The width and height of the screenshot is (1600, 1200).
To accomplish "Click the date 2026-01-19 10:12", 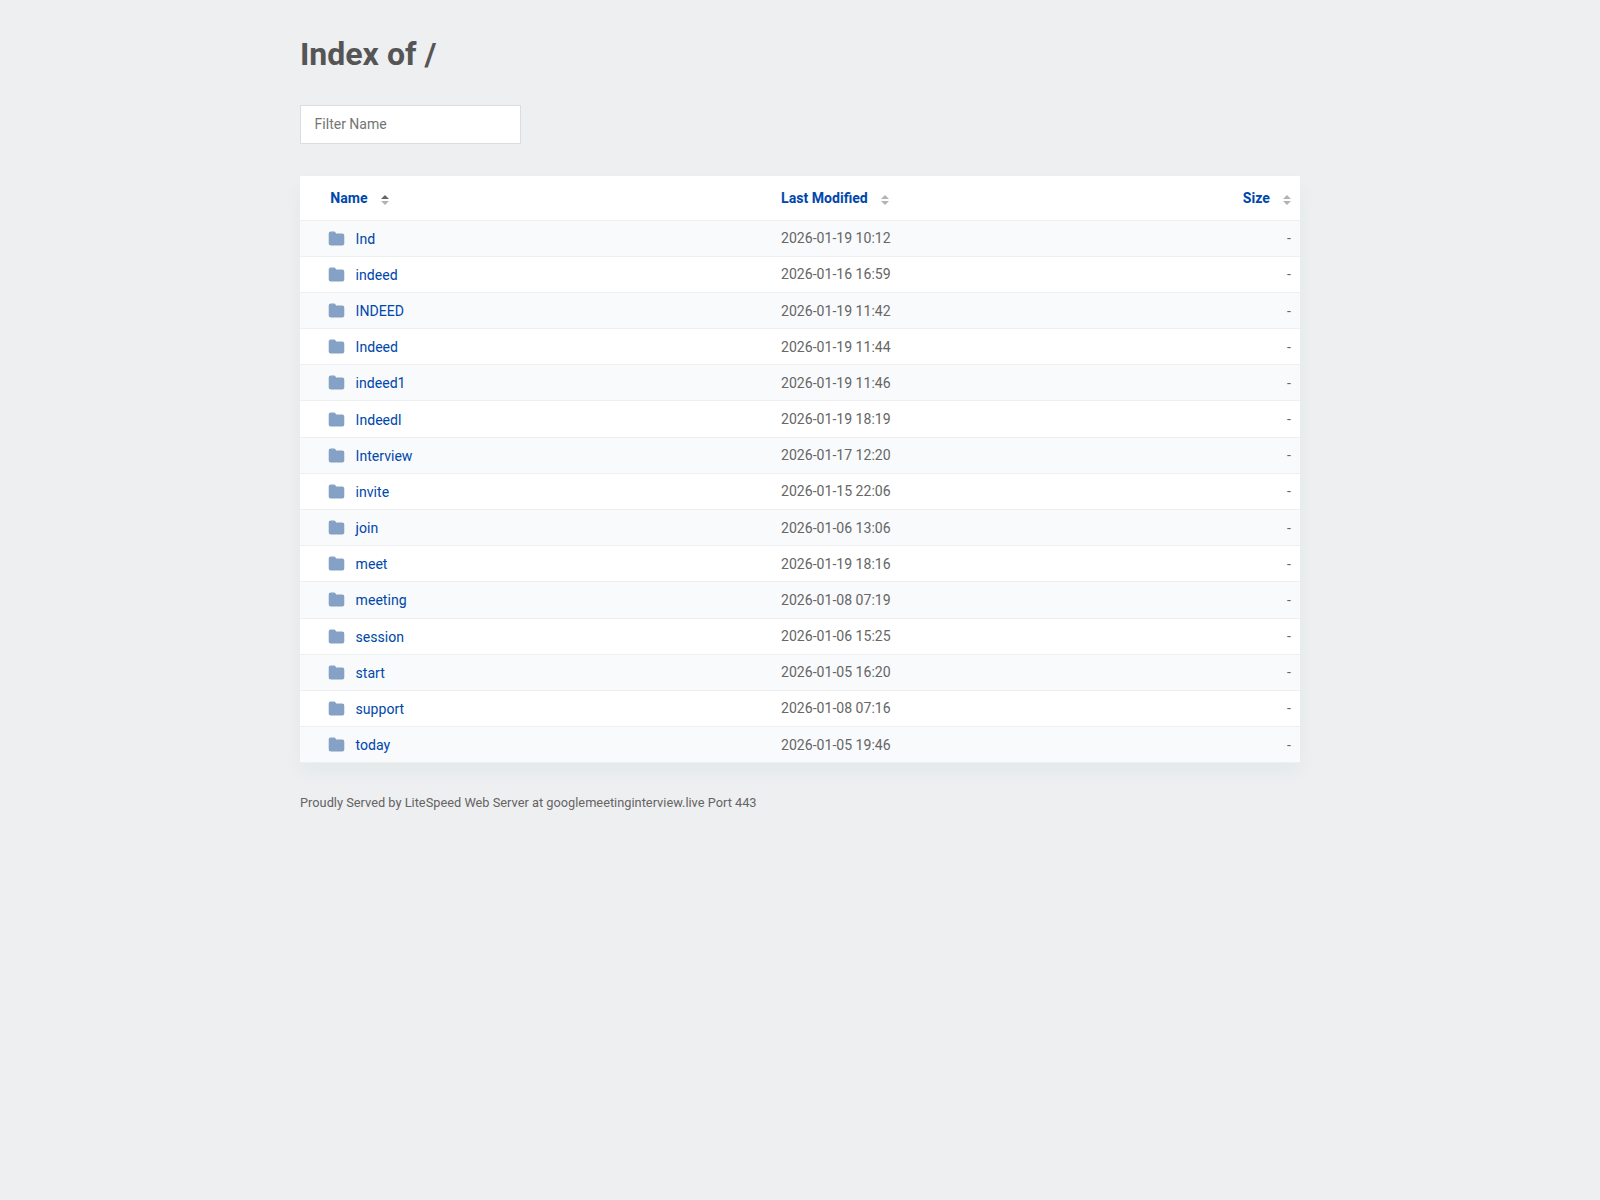I will [836, 238].
